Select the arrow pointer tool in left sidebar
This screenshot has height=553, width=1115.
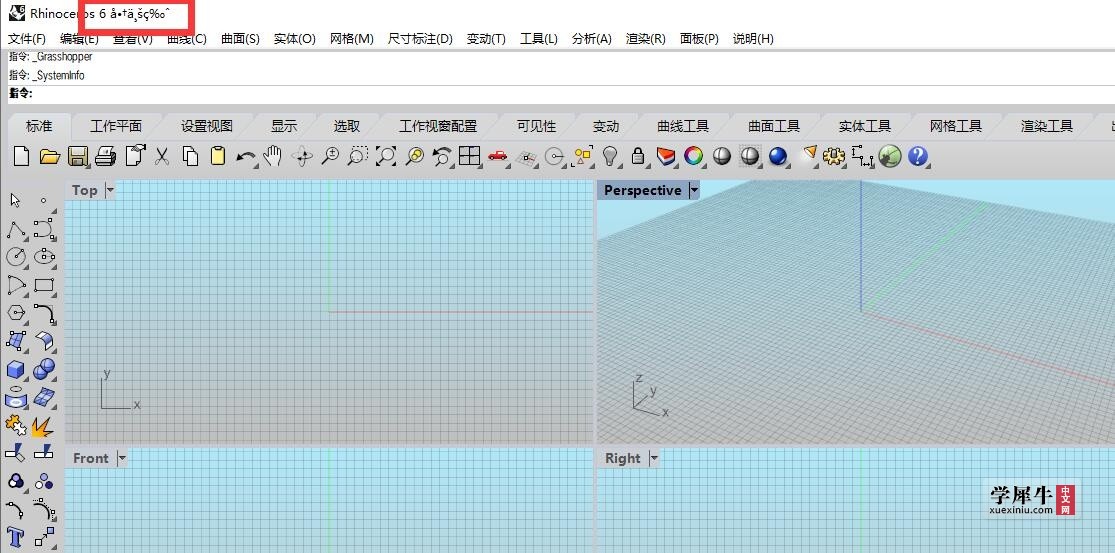[16, 201]
